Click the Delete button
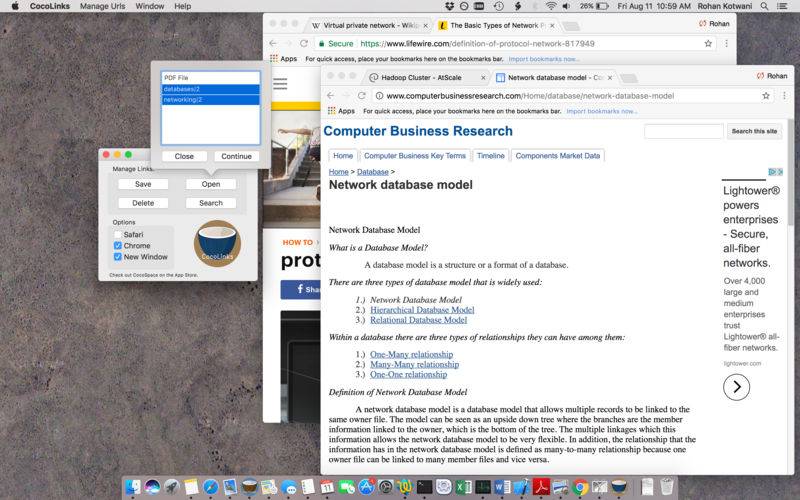Screen dimensions: 800x500 143,203
